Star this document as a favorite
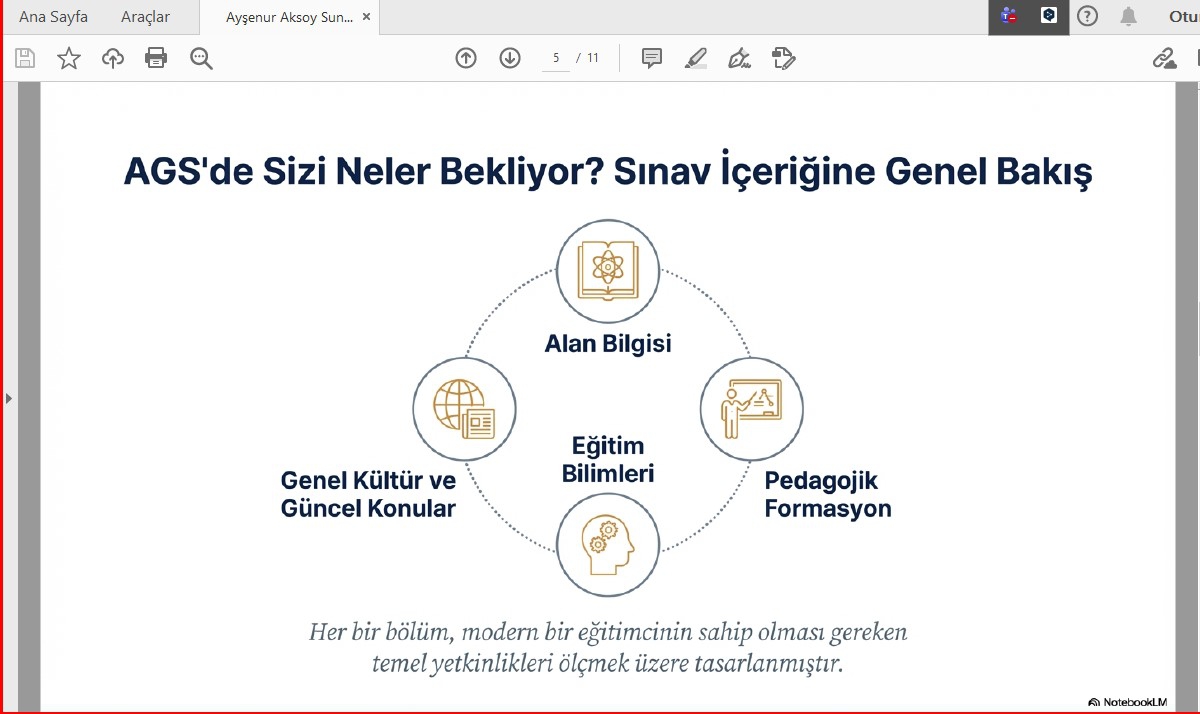Viewport: 1200px width, 714px height. tap(68, 58)
